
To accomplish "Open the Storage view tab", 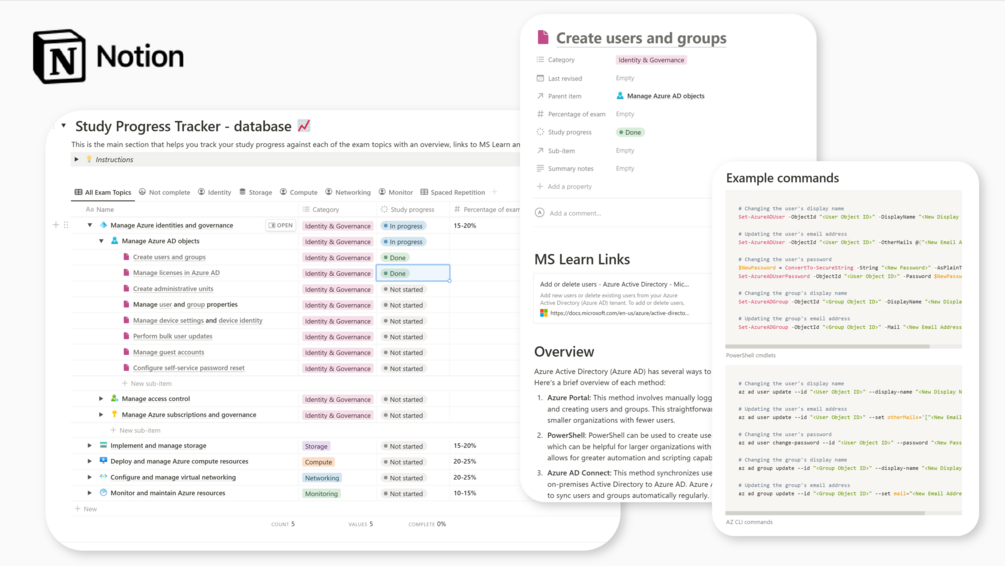I will 256,192.
